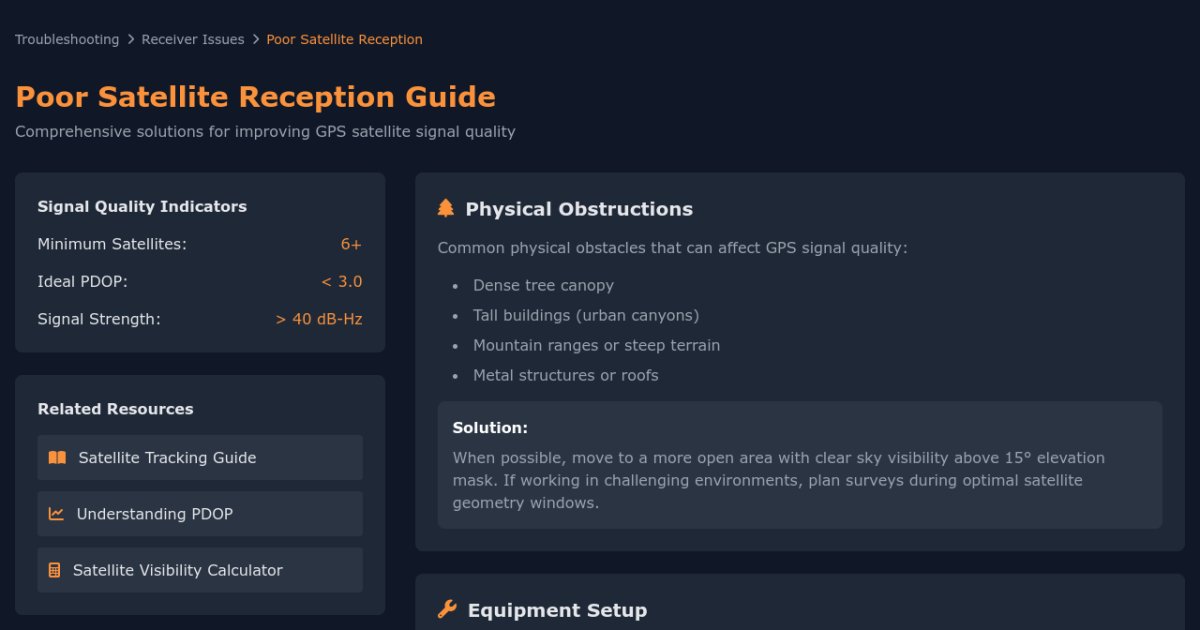Screen dimensions: 1200x630
Task: Click the ideal PDOP value of 3.0
Action: point(340,281)
